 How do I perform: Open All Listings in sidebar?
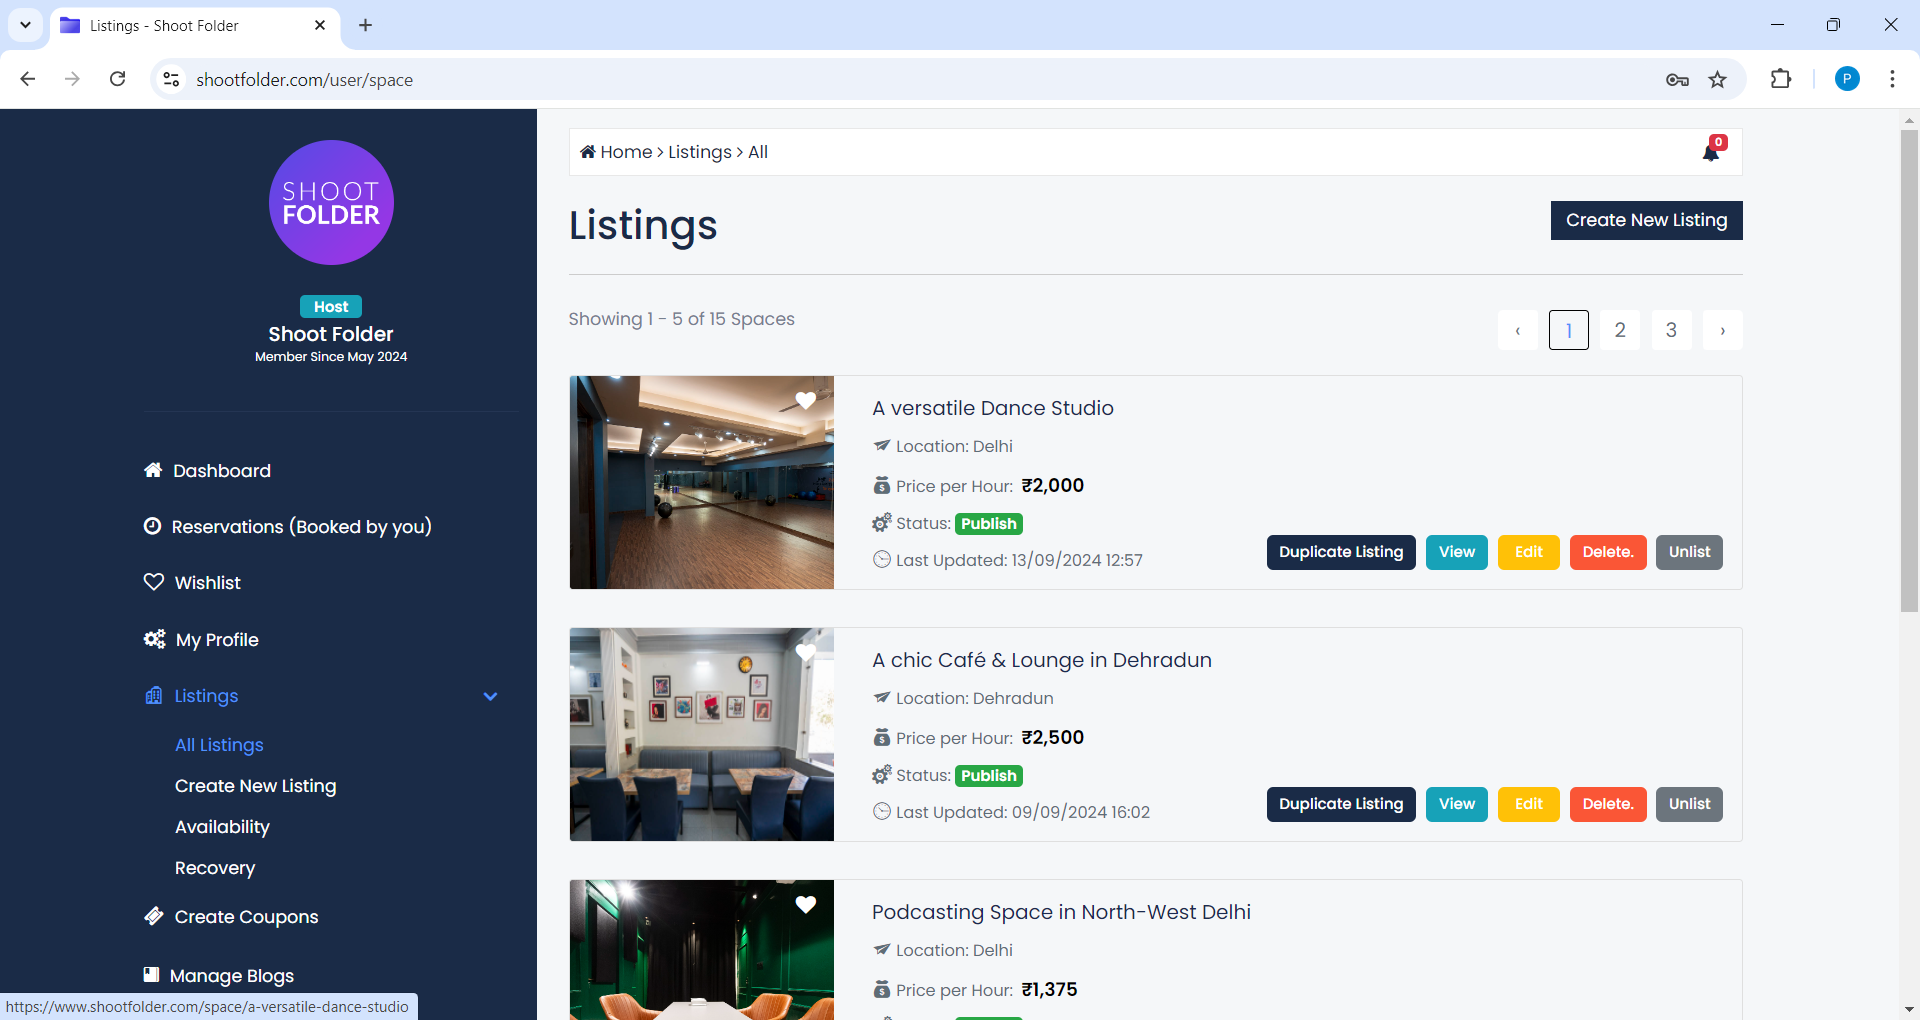point(219,745)
